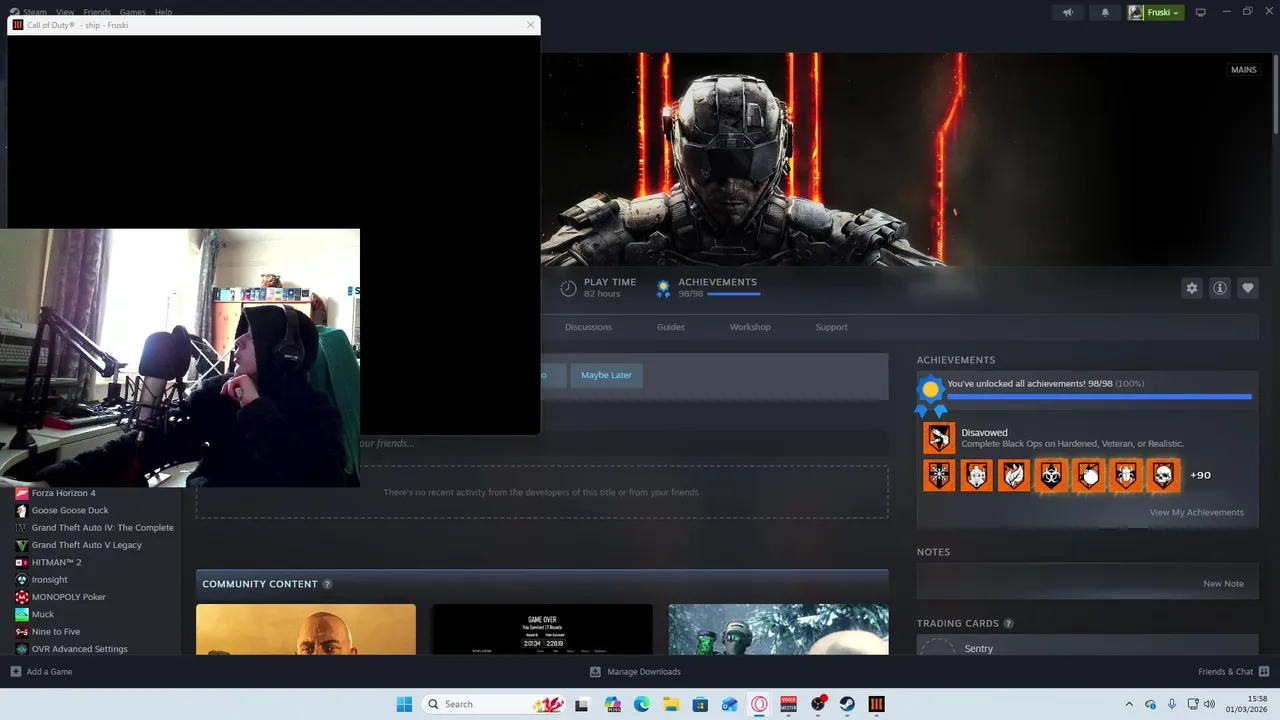Open the notifications bell
Image resolution: width=1280 pixels, height=720 pixels.
coord(1105,12)
